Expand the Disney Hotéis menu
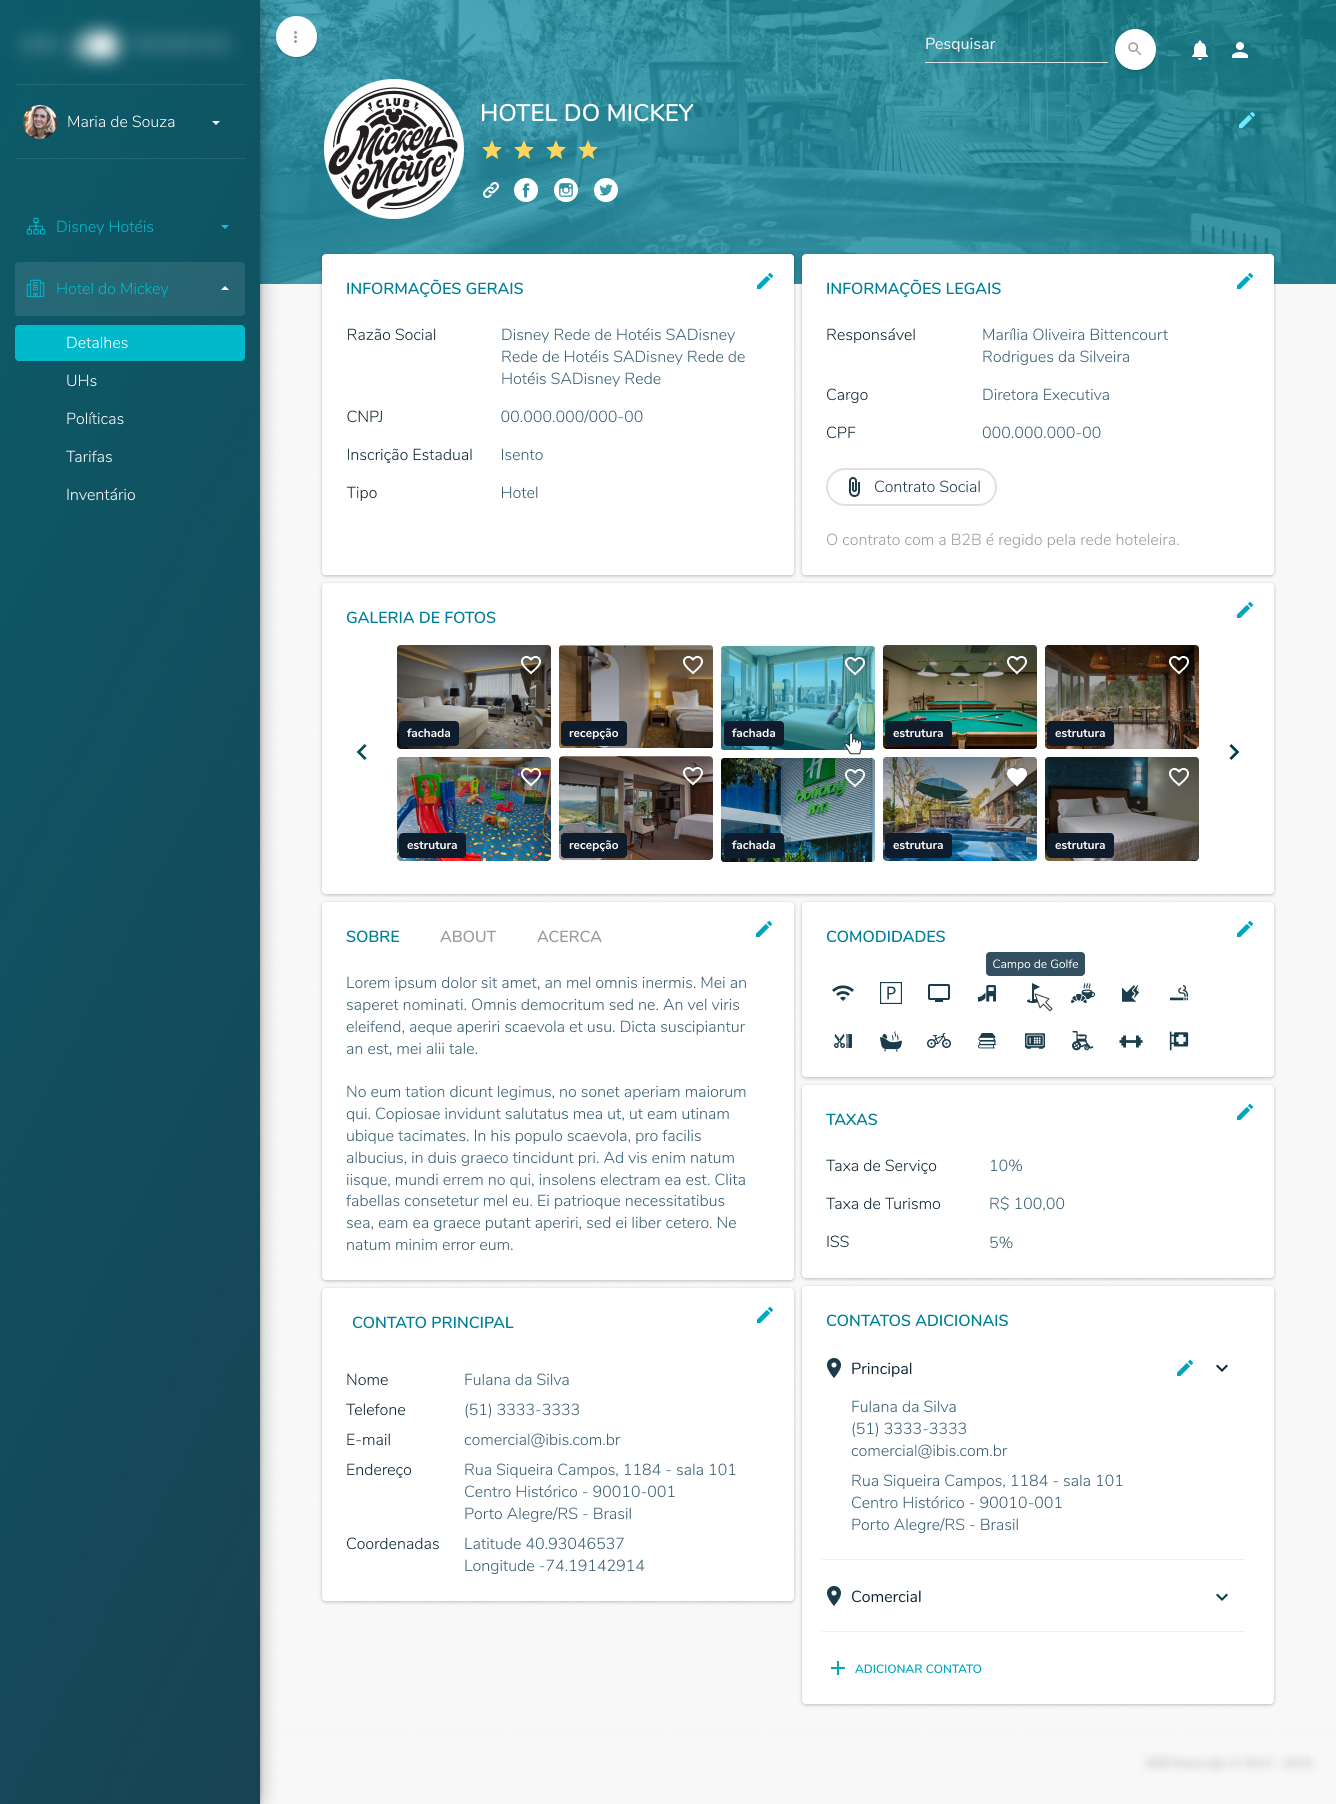 (130, 227)
